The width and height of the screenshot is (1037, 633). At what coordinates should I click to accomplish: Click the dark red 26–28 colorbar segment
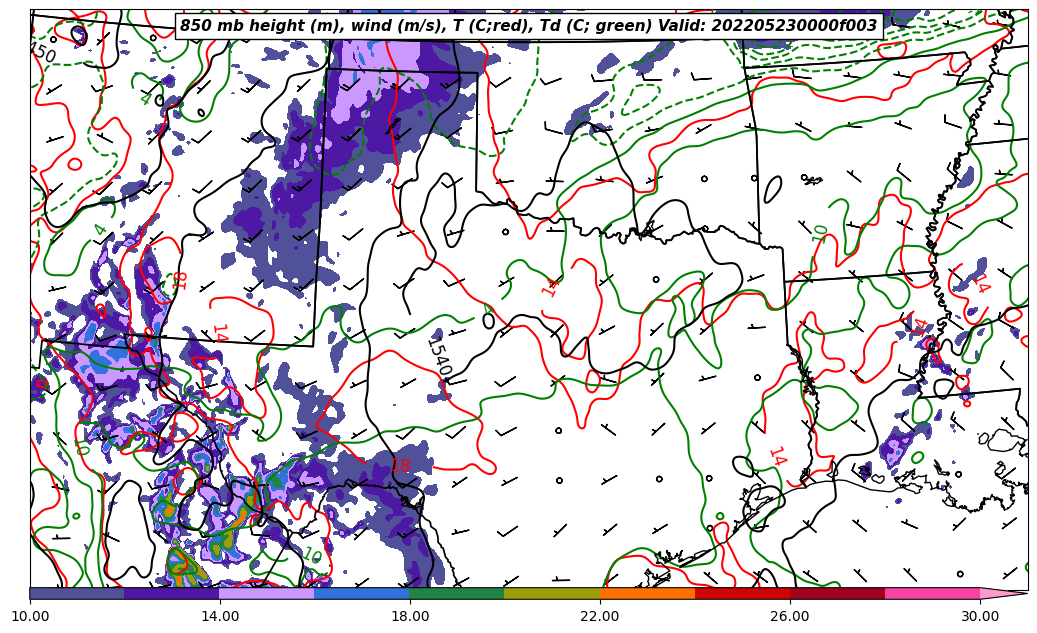pos(837,593)
